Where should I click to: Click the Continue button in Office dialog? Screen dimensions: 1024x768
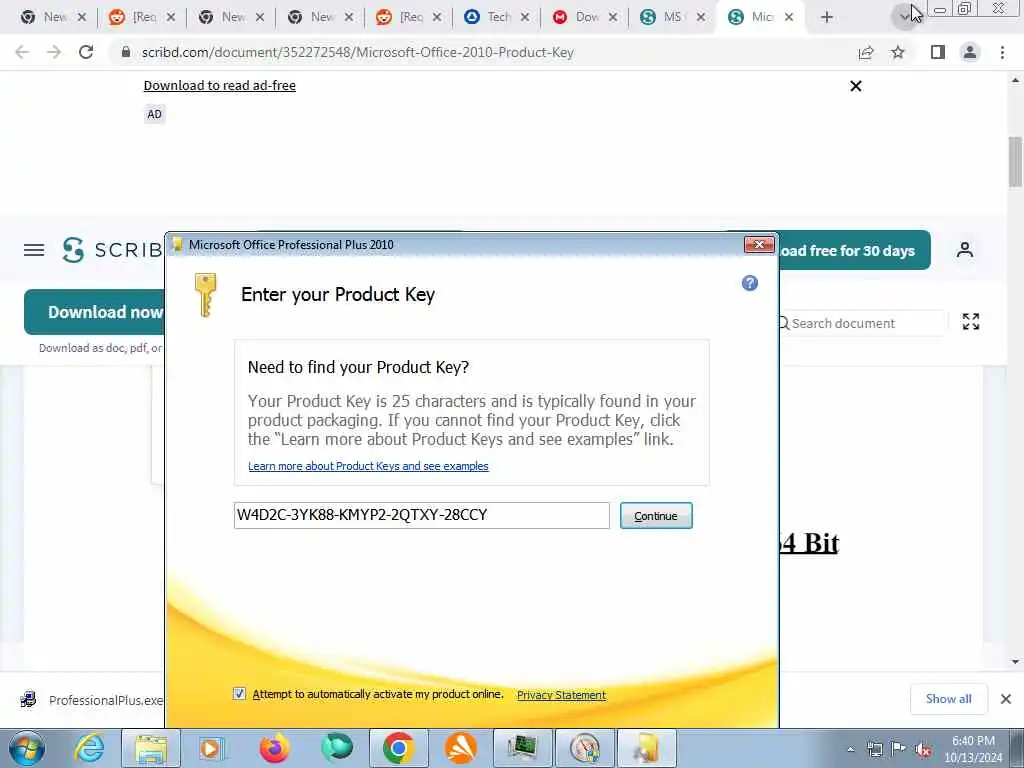click(x=656, y=515)
